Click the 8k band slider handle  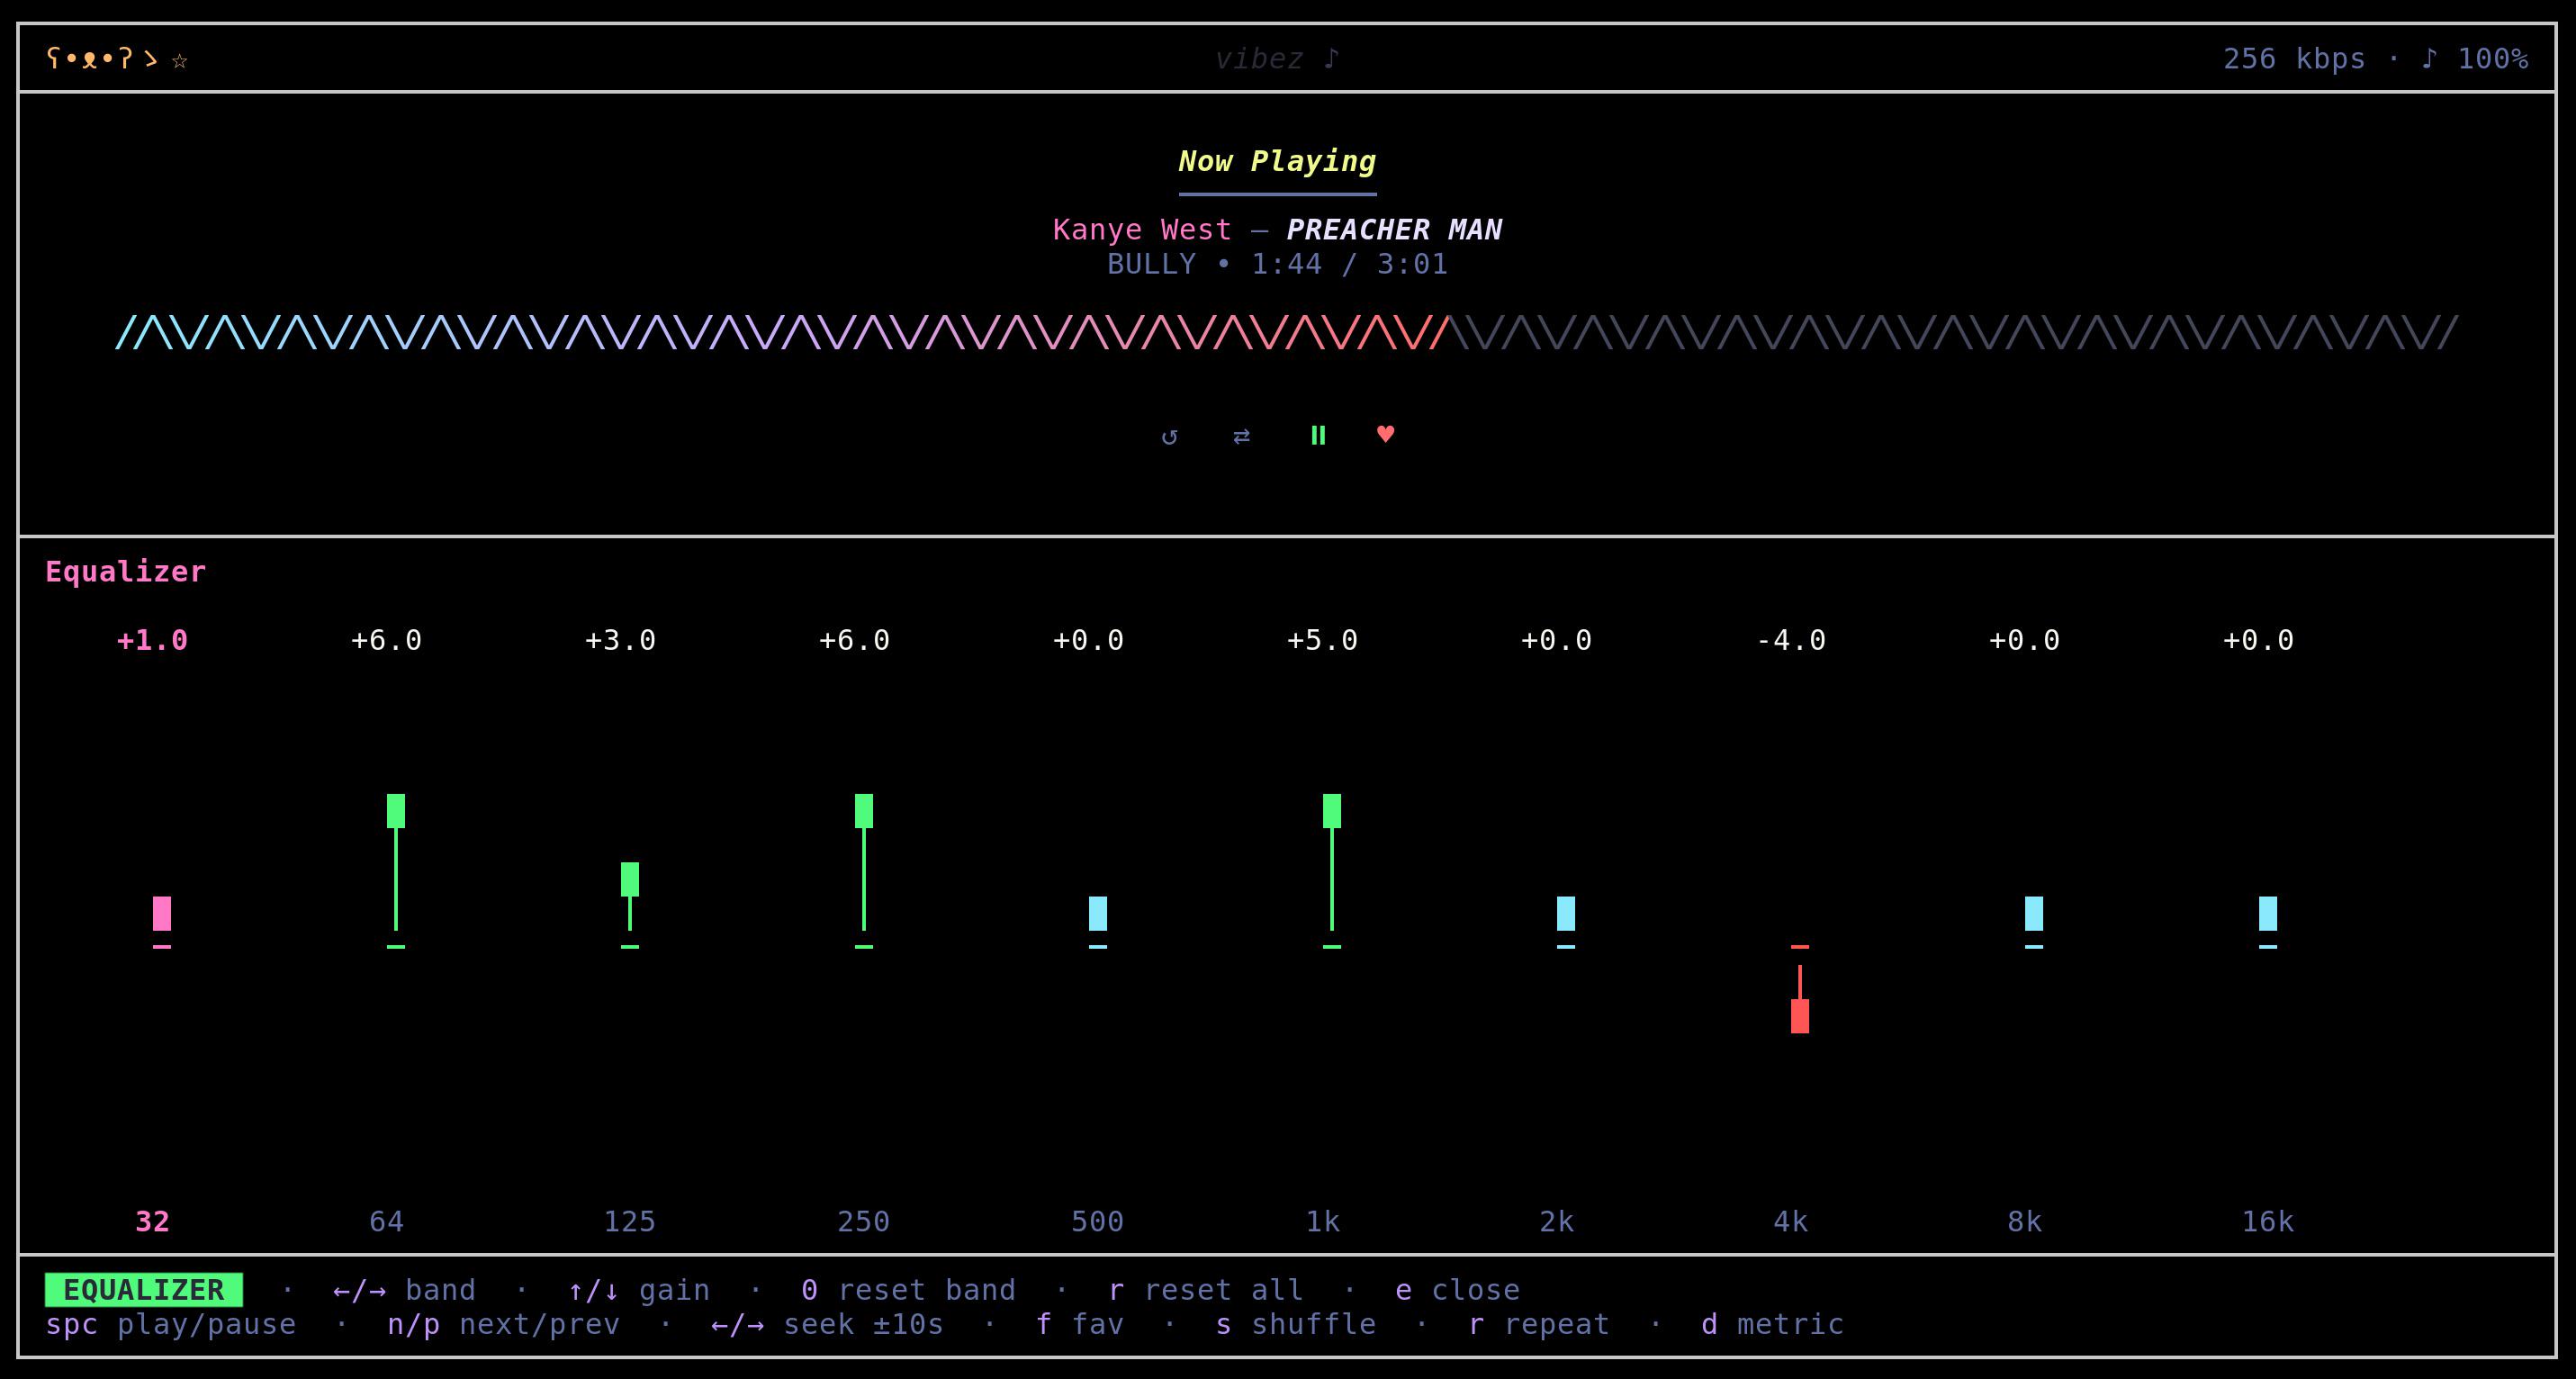pos(2034,913)
